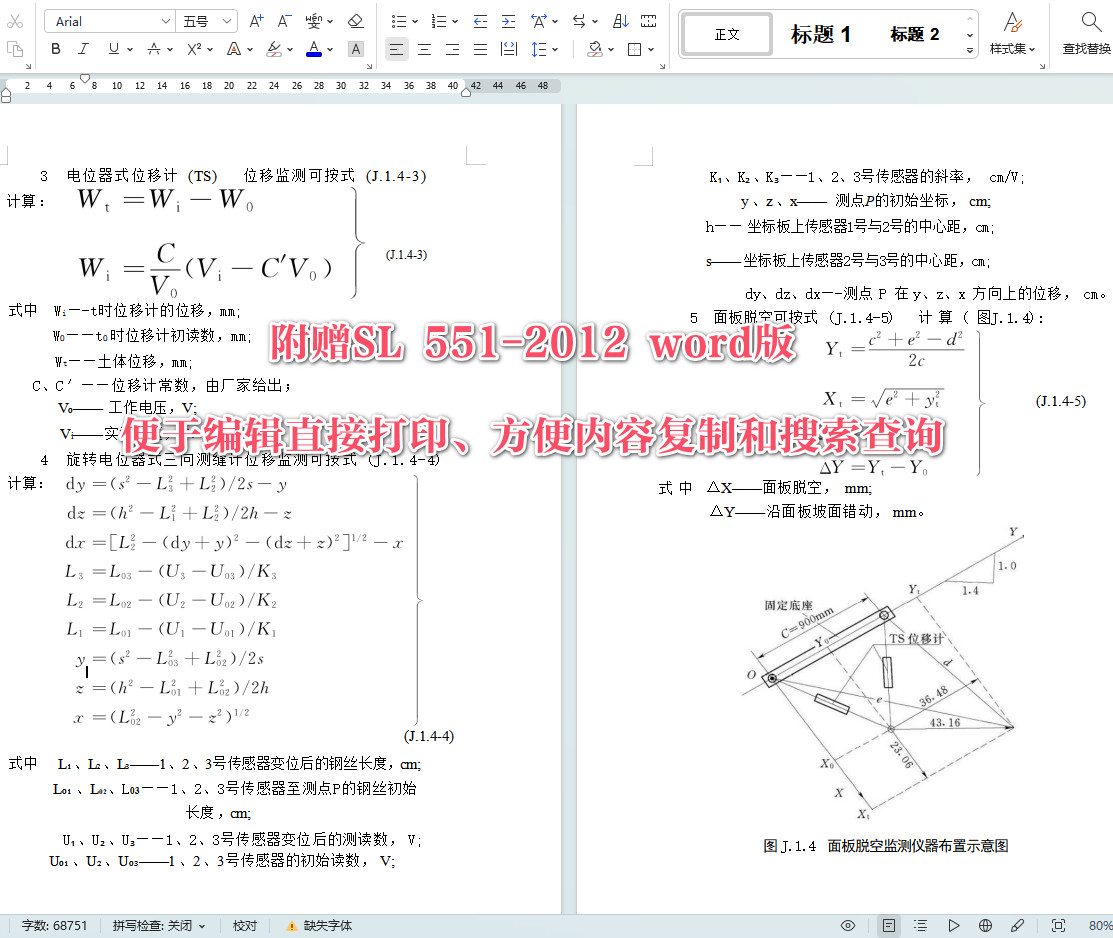Open the Format Painter tool

pyautogui.click(x=16, y=49)
